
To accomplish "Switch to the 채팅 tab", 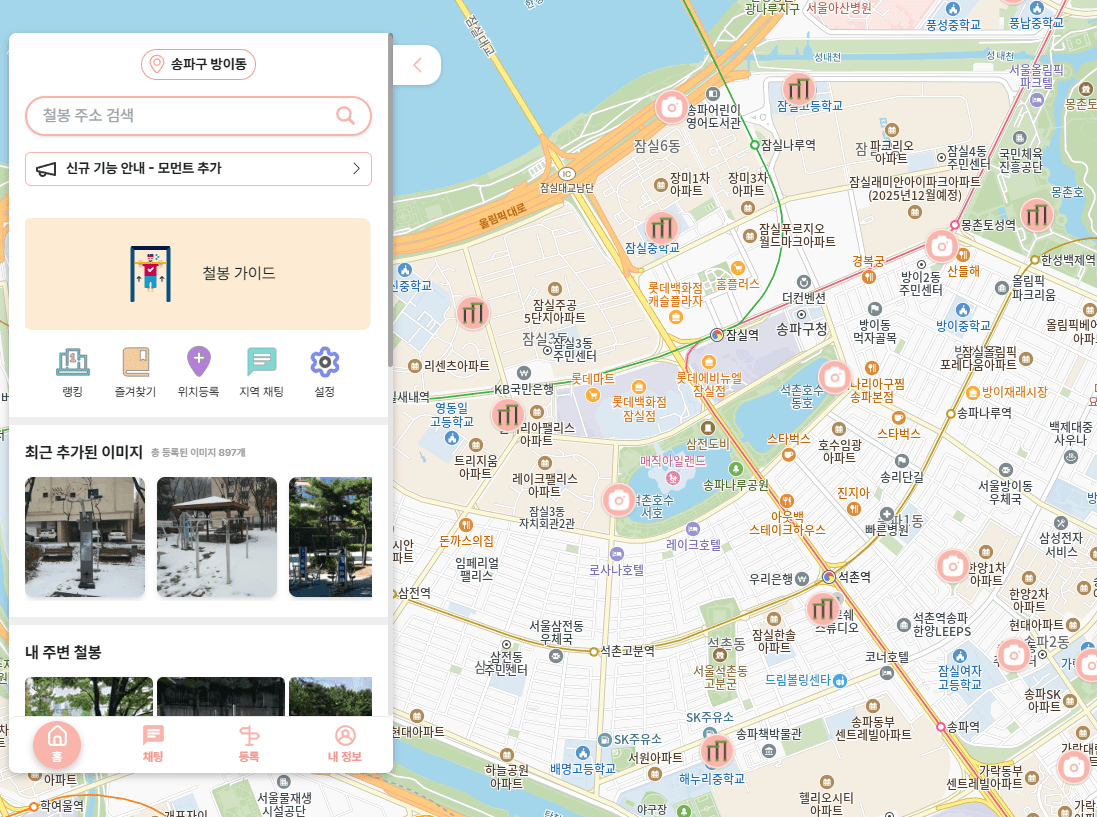I will (x=153, y=744).
